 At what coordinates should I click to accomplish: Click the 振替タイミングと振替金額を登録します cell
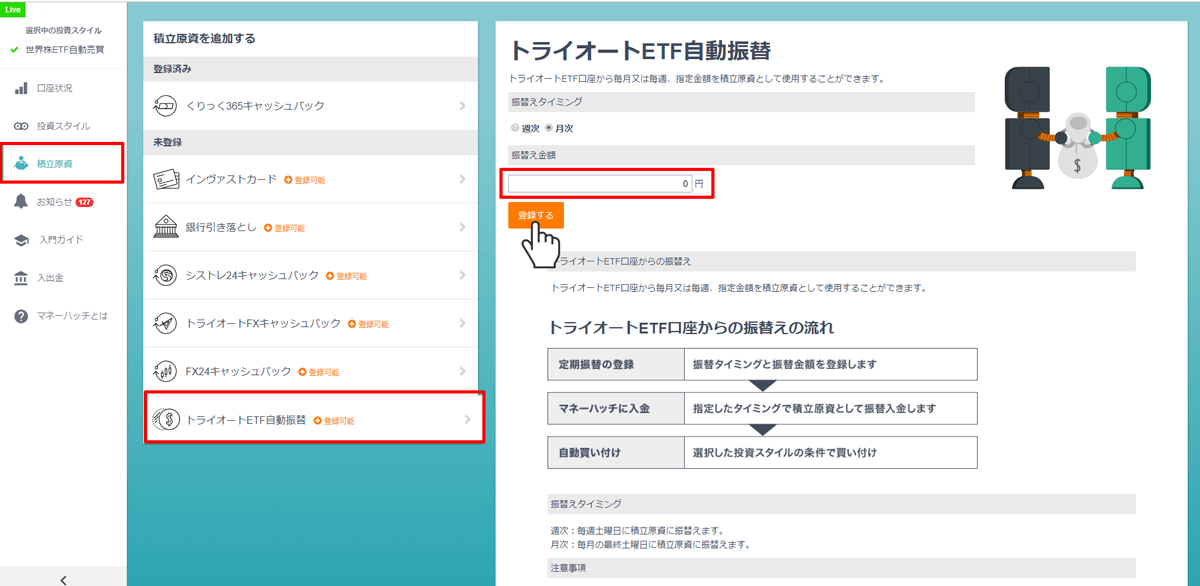coord(831,364)
